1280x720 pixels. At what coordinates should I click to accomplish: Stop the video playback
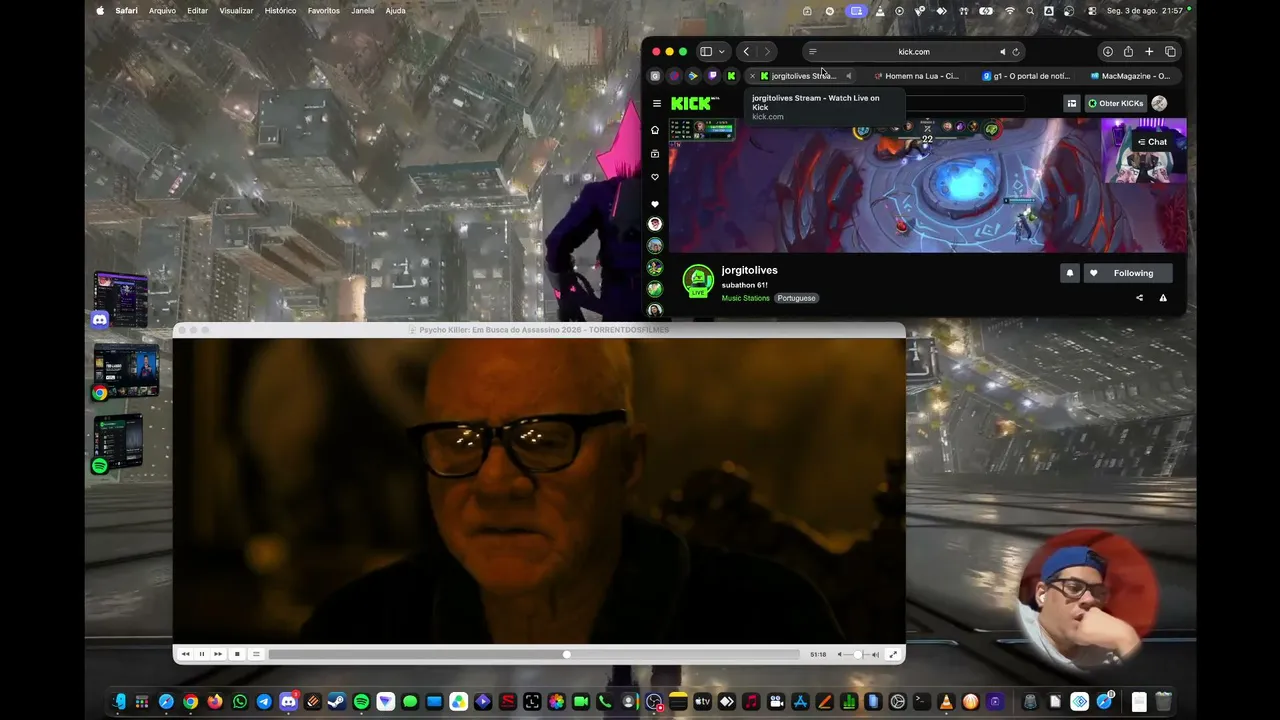237,654
